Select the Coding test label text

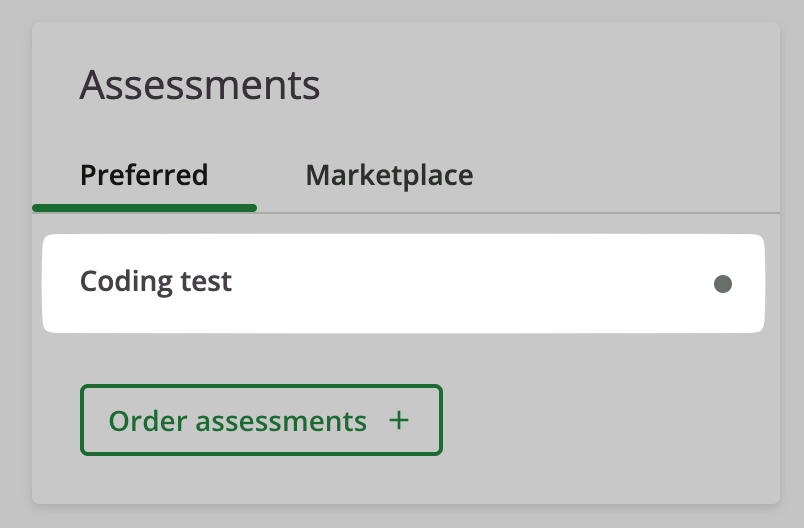[x=156, y=281]
